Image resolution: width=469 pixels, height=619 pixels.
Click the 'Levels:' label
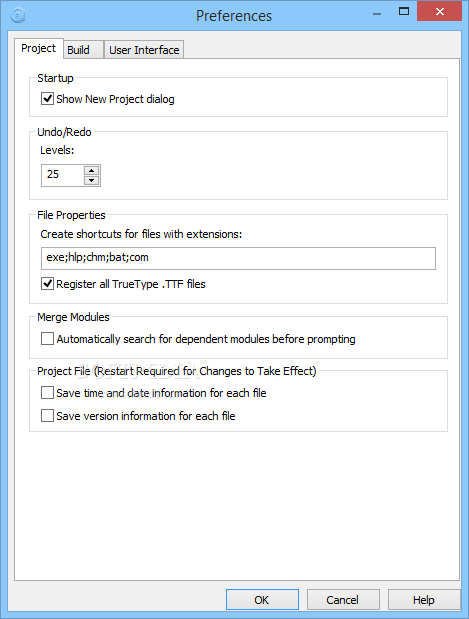click(57, 150)
